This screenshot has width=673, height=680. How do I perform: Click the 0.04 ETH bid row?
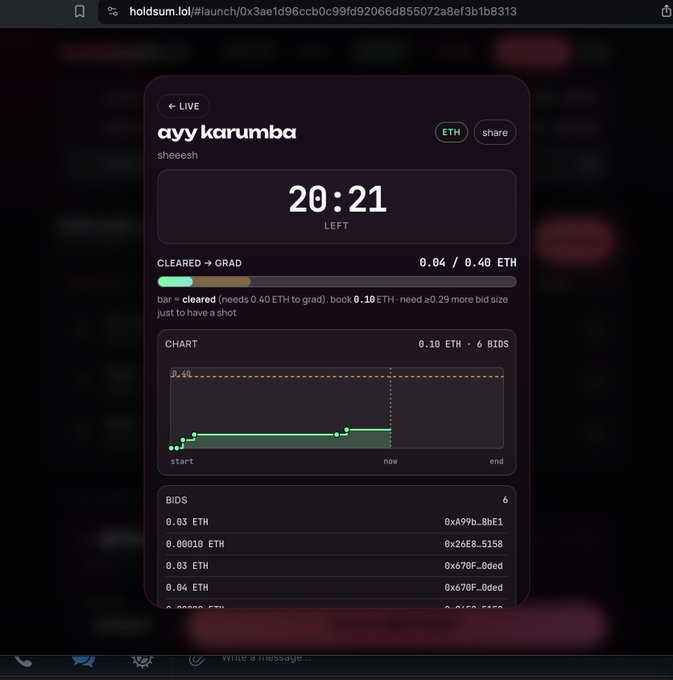click(x=337, y=588)
